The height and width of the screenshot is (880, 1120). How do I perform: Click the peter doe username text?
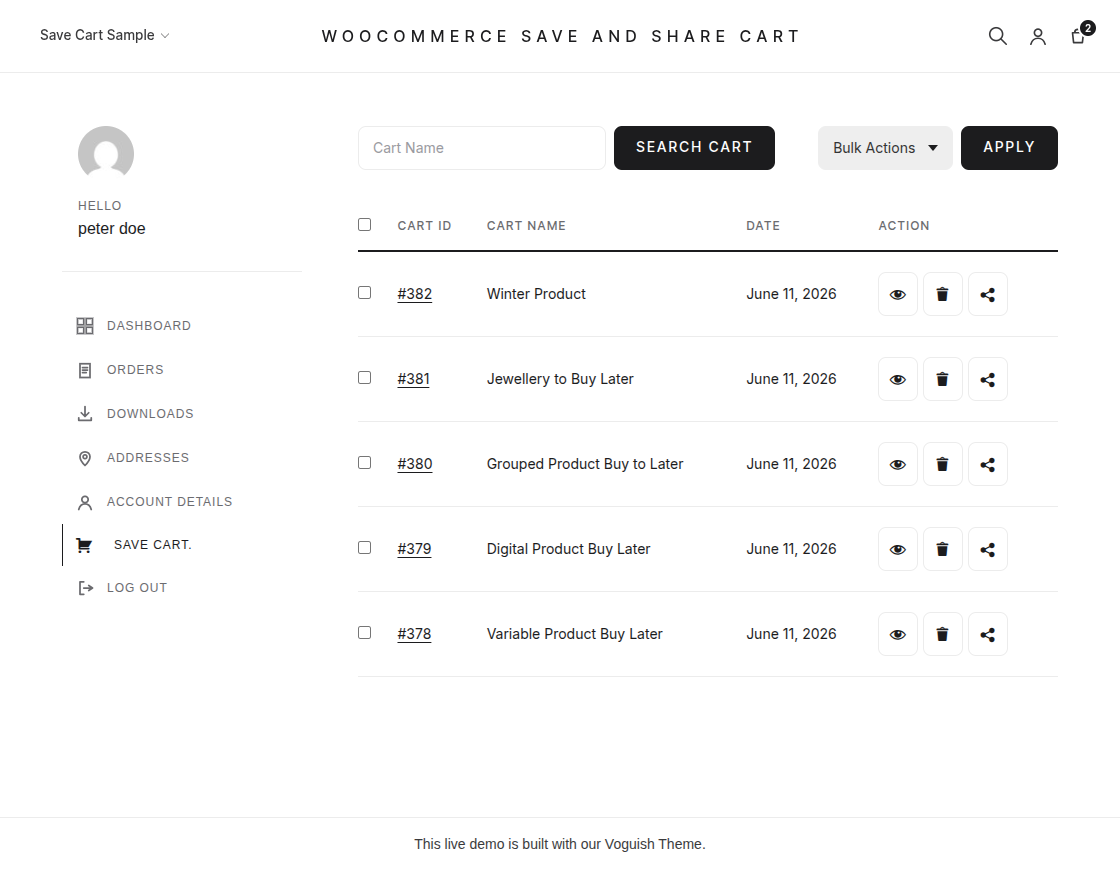tap(111, 229)
